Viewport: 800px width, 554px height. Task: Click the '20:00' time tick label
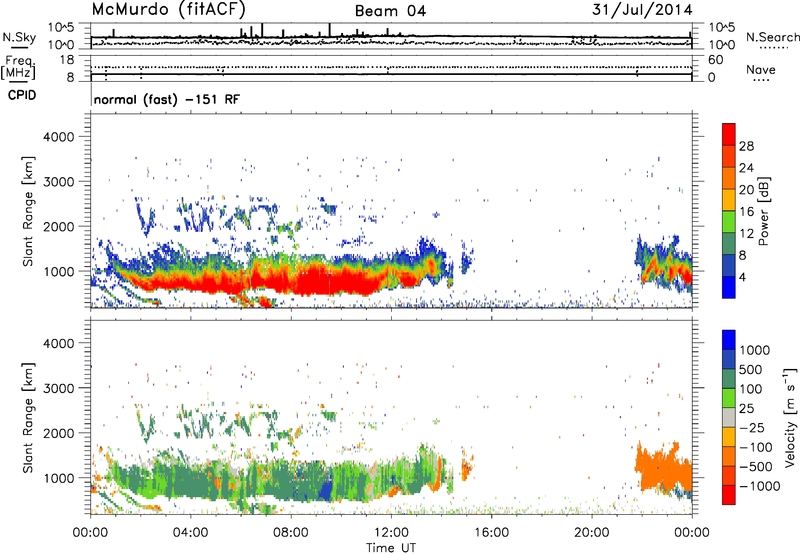click(x=592, y=533)
